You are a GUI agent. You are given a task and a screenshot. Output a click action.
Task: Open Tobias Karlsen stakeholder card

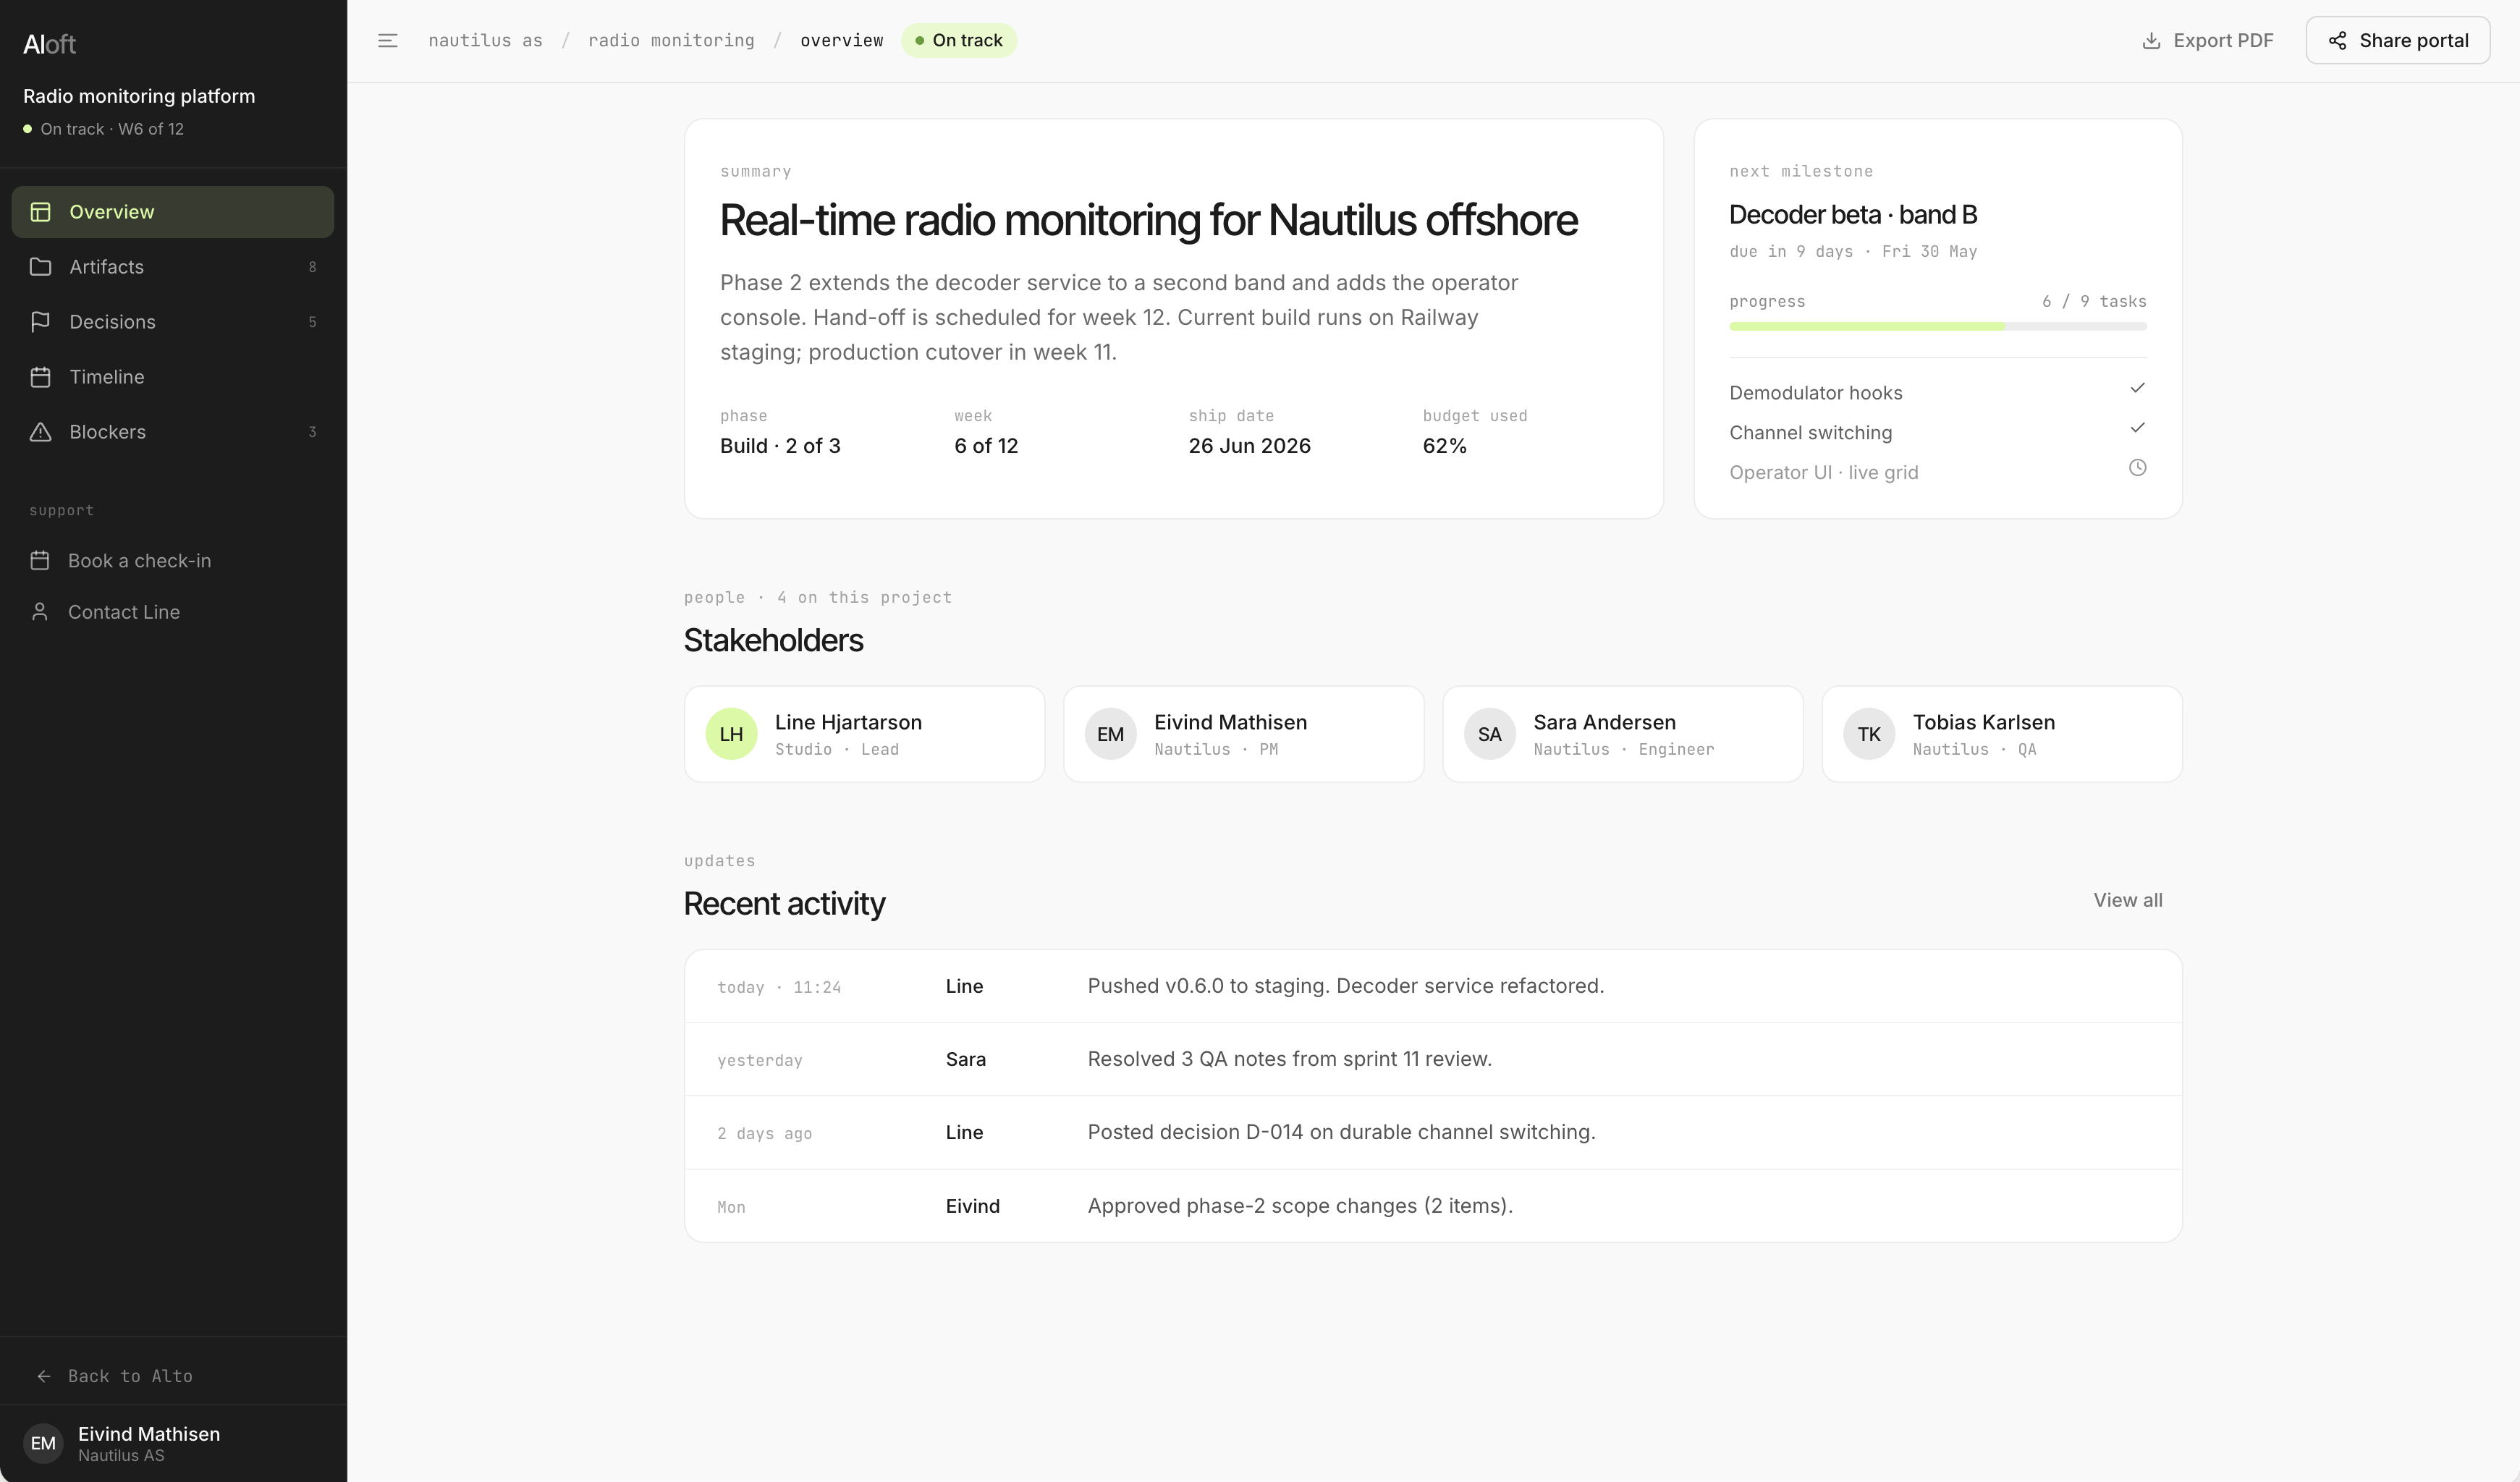pos(2001,734)
